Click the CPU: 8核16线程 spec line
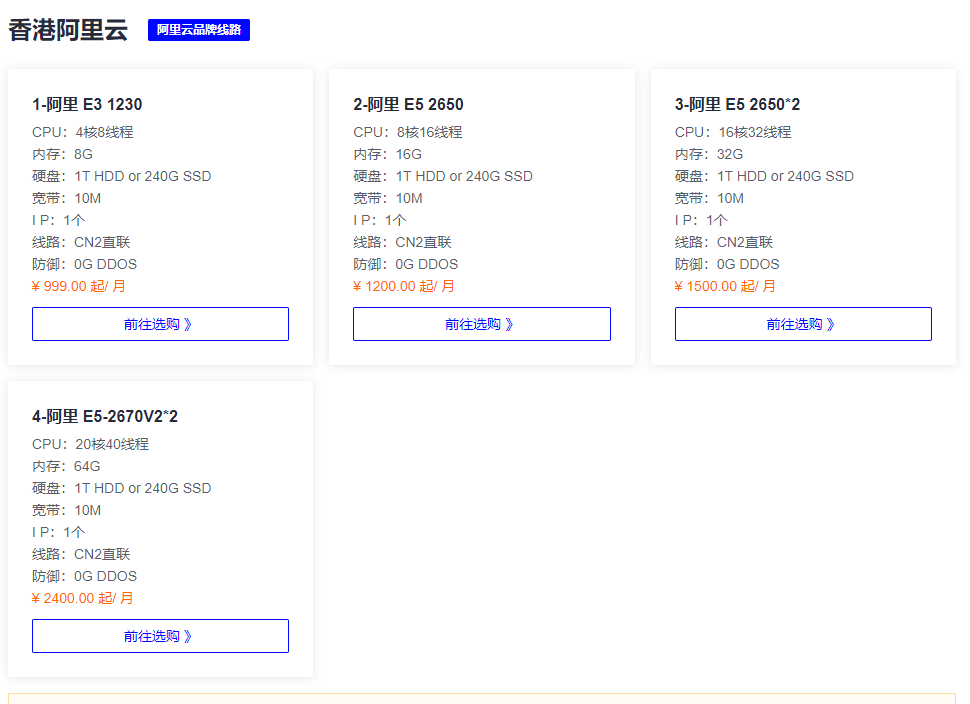Image resolution: width=970 pixels, height=704 pixels. tap(408, 132)
